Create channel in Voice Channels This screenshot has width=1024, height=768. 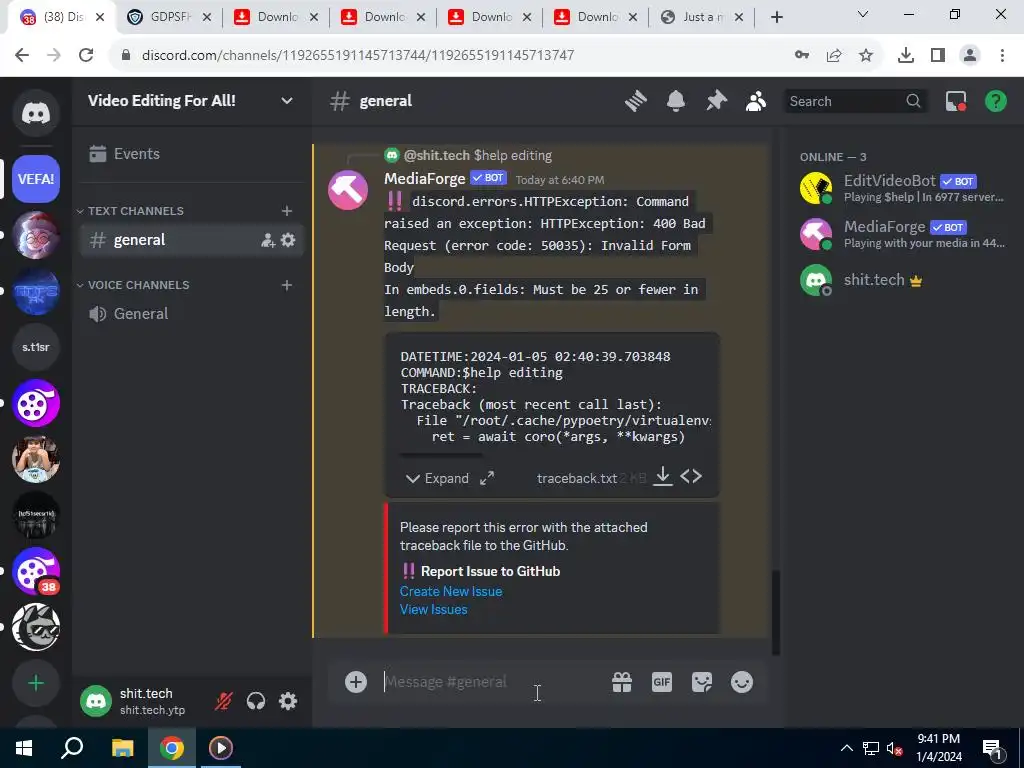coord(287,285)
